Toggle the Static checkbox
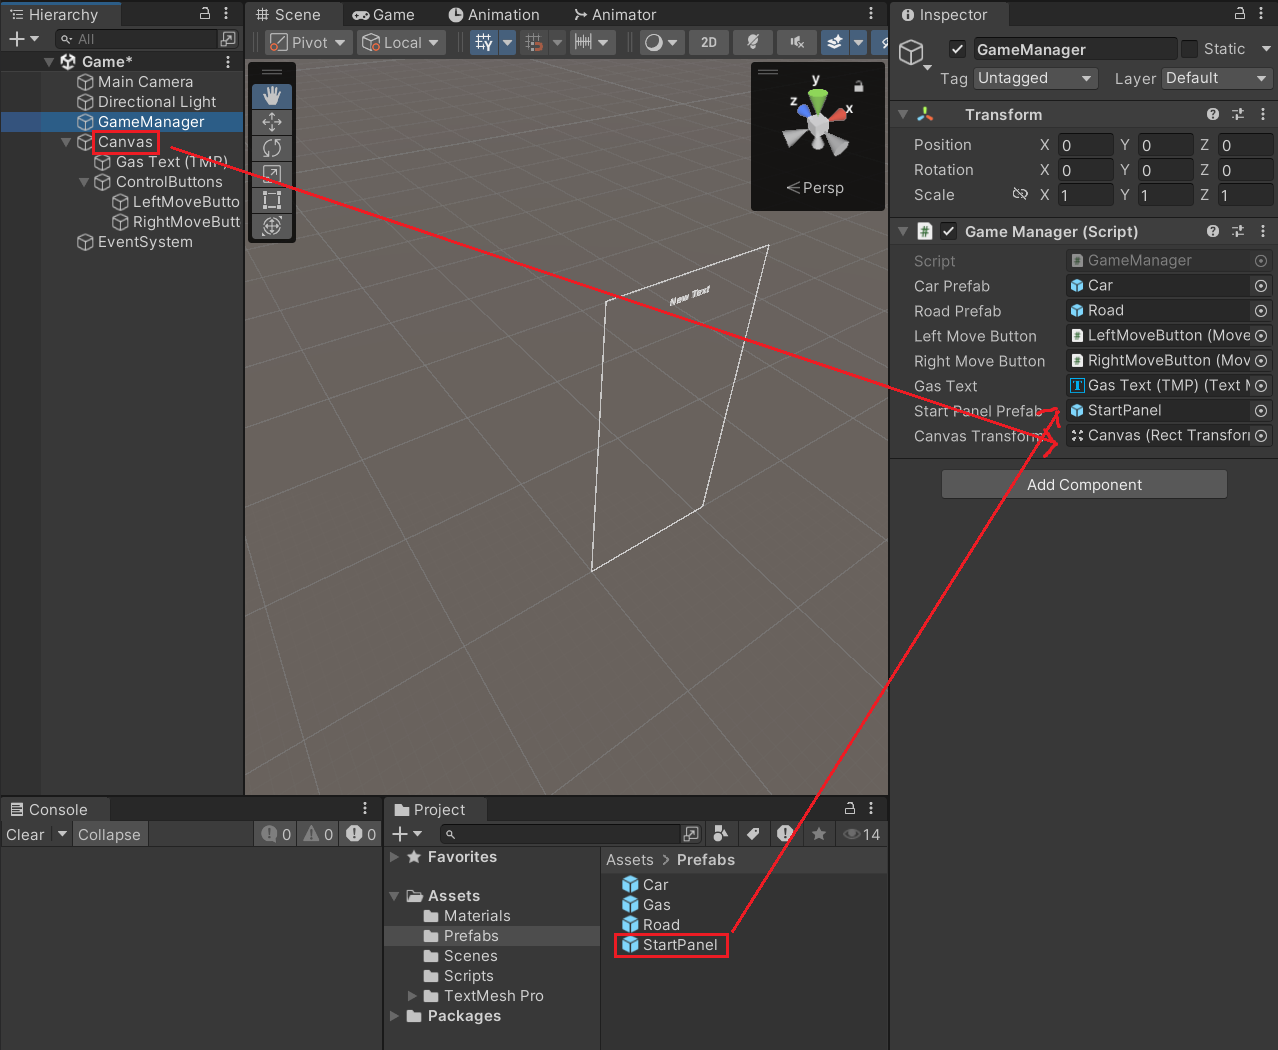 pyautogui.click(x=1189, y=49)
